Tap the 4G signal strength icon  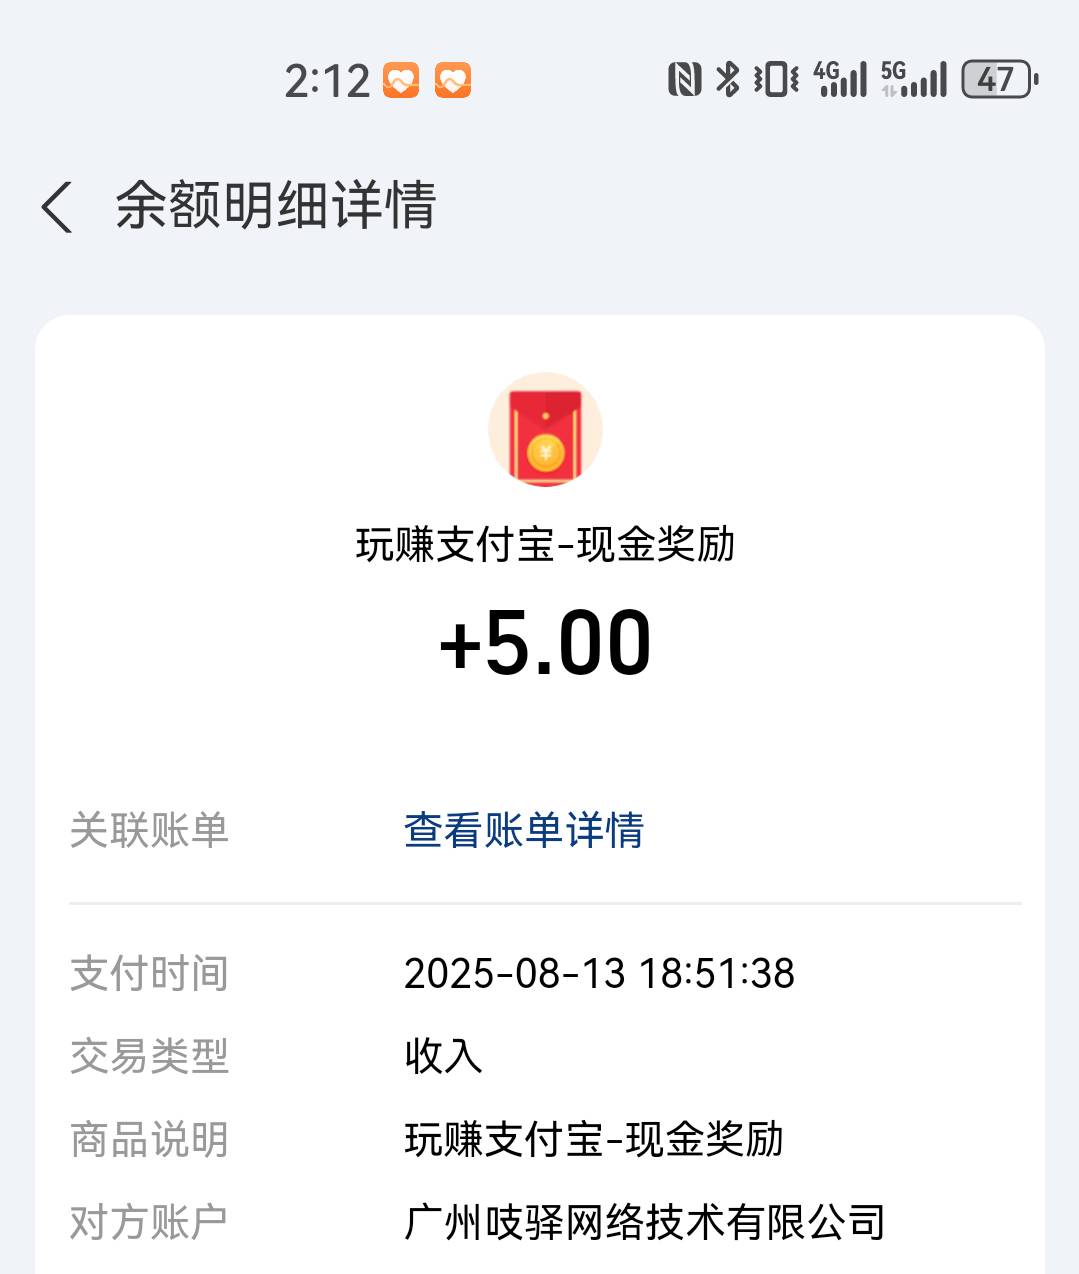pos(841,79)
